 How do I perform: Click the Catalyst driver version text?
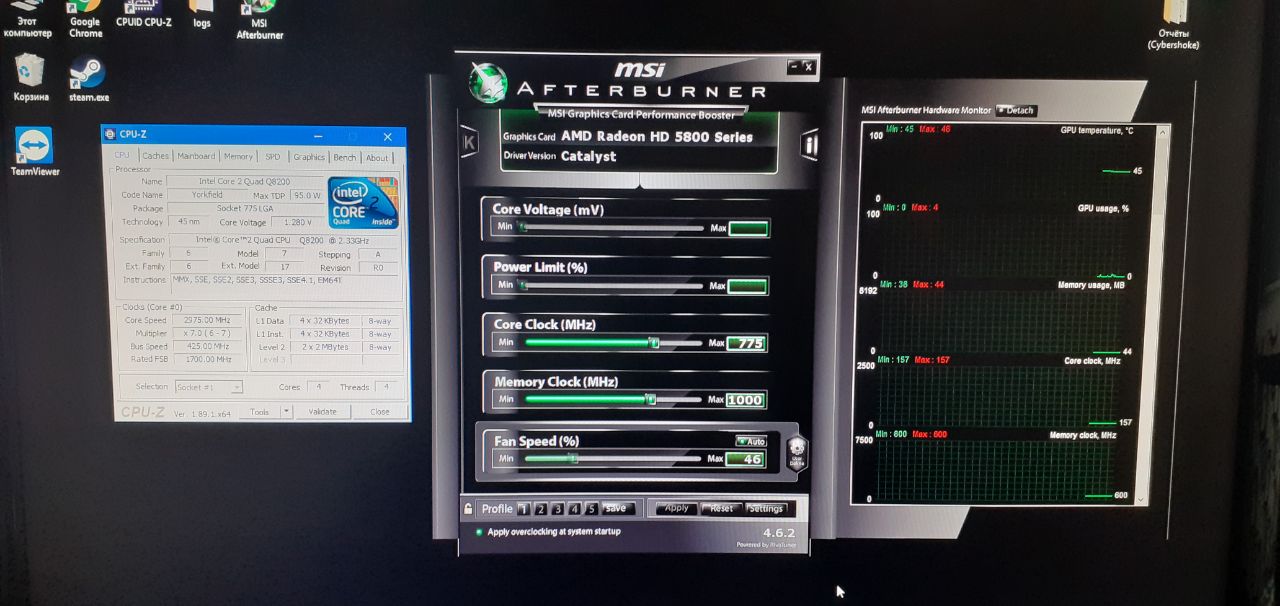click(589, 156)
